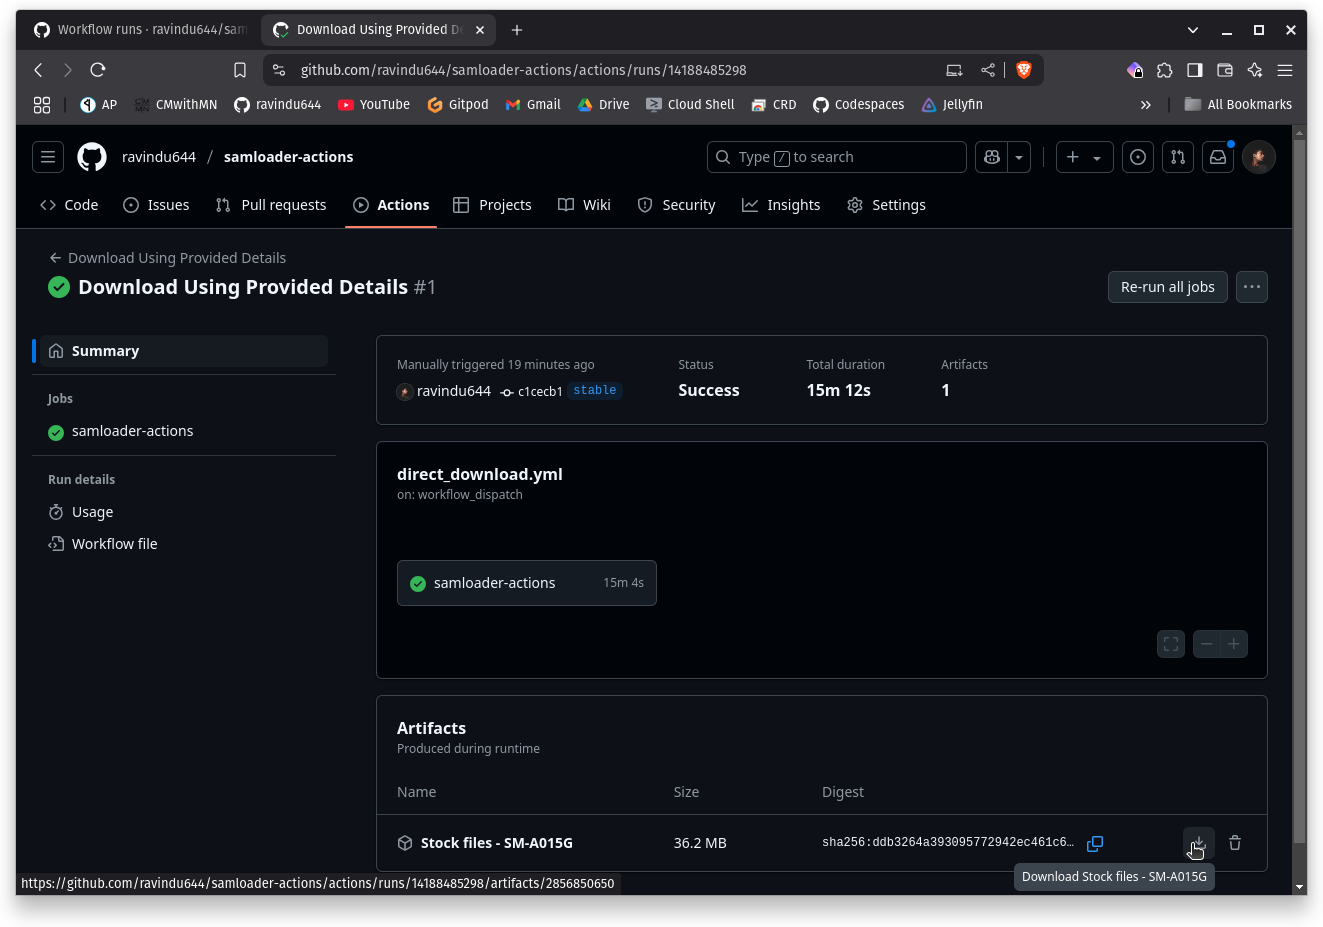The image size is (1323, 927).
Task: Show more bookmarks chevron
Action: [x=1146, y=104]
